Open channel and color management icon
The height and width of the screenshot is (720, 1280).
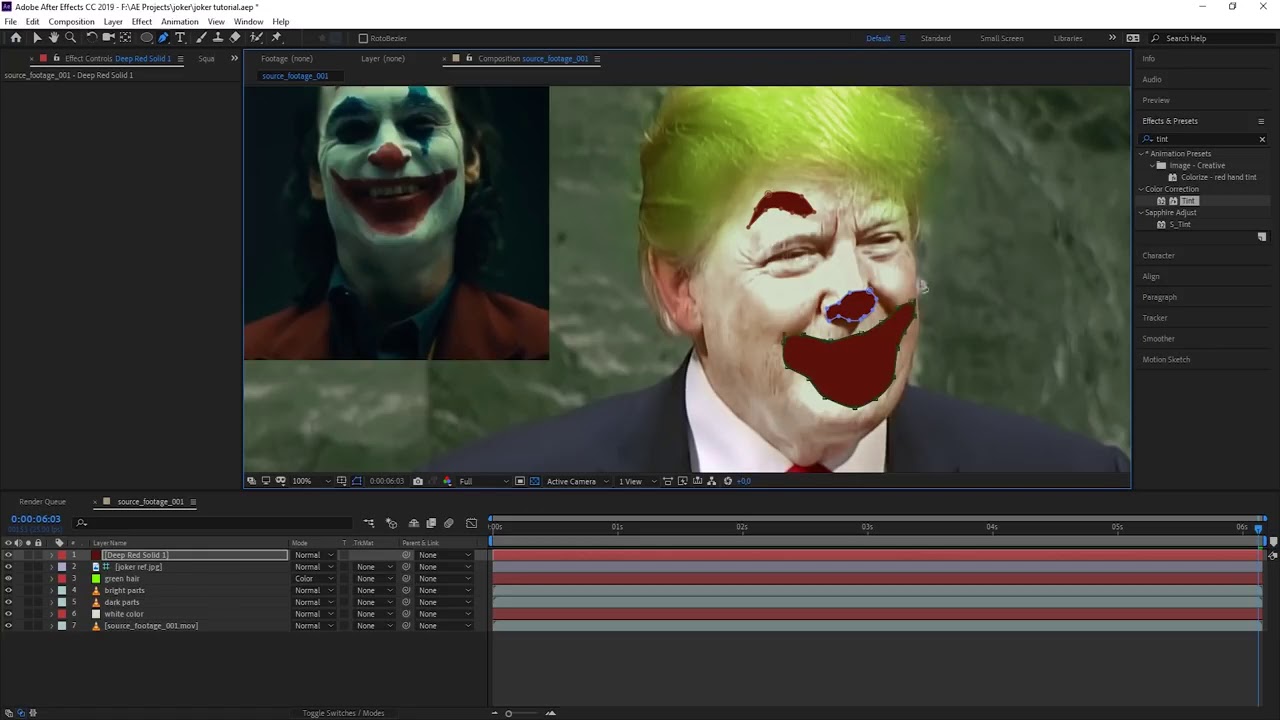pyautogui.click(x=448, y=481)
